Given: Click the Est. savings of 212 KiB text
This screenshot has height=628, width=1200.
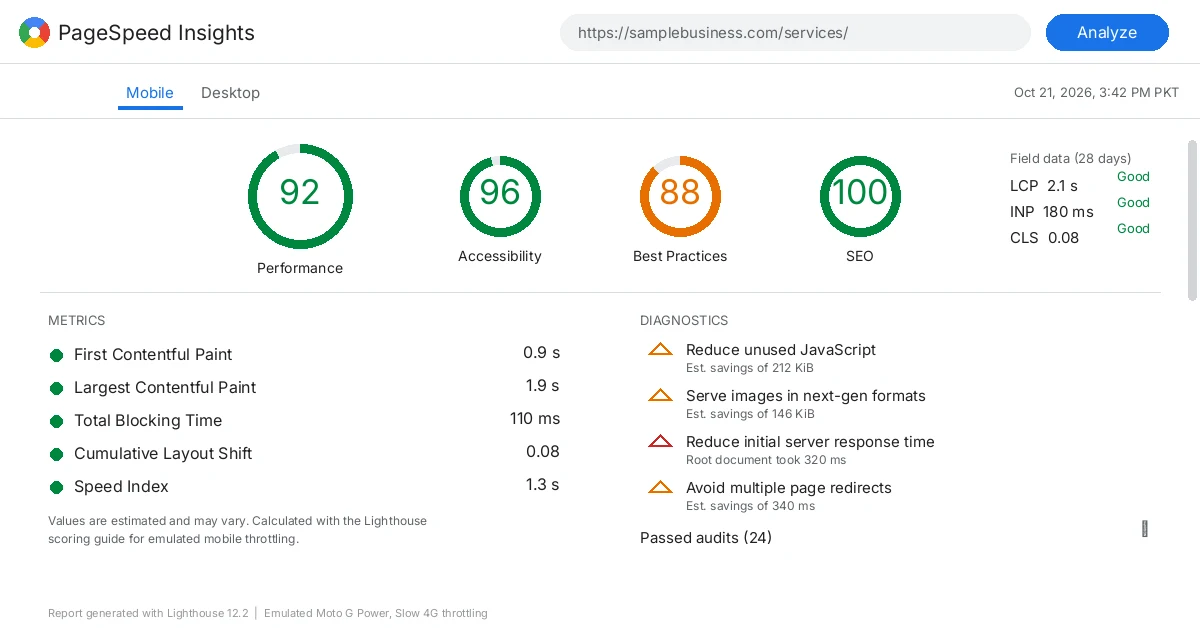Looking at the screenshot, I should click(x=750, y=368).
